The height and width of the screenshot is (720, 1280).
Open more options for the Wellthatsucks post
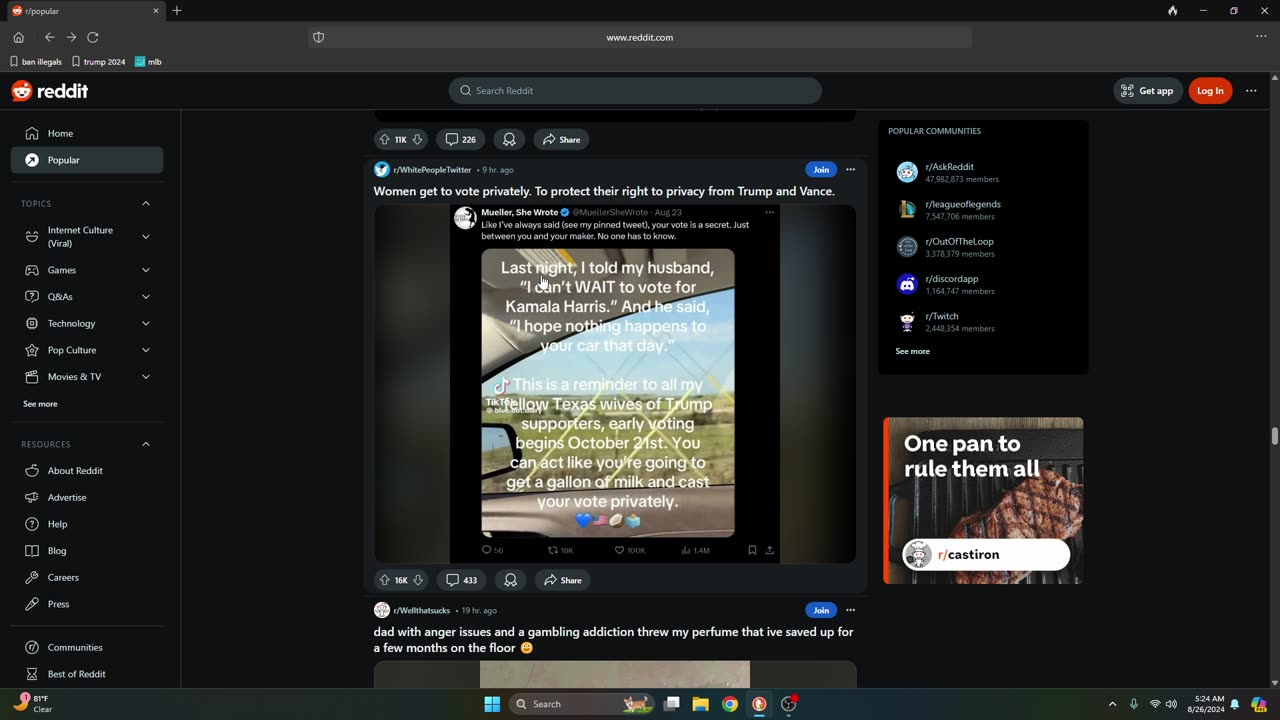click(851, 610)
